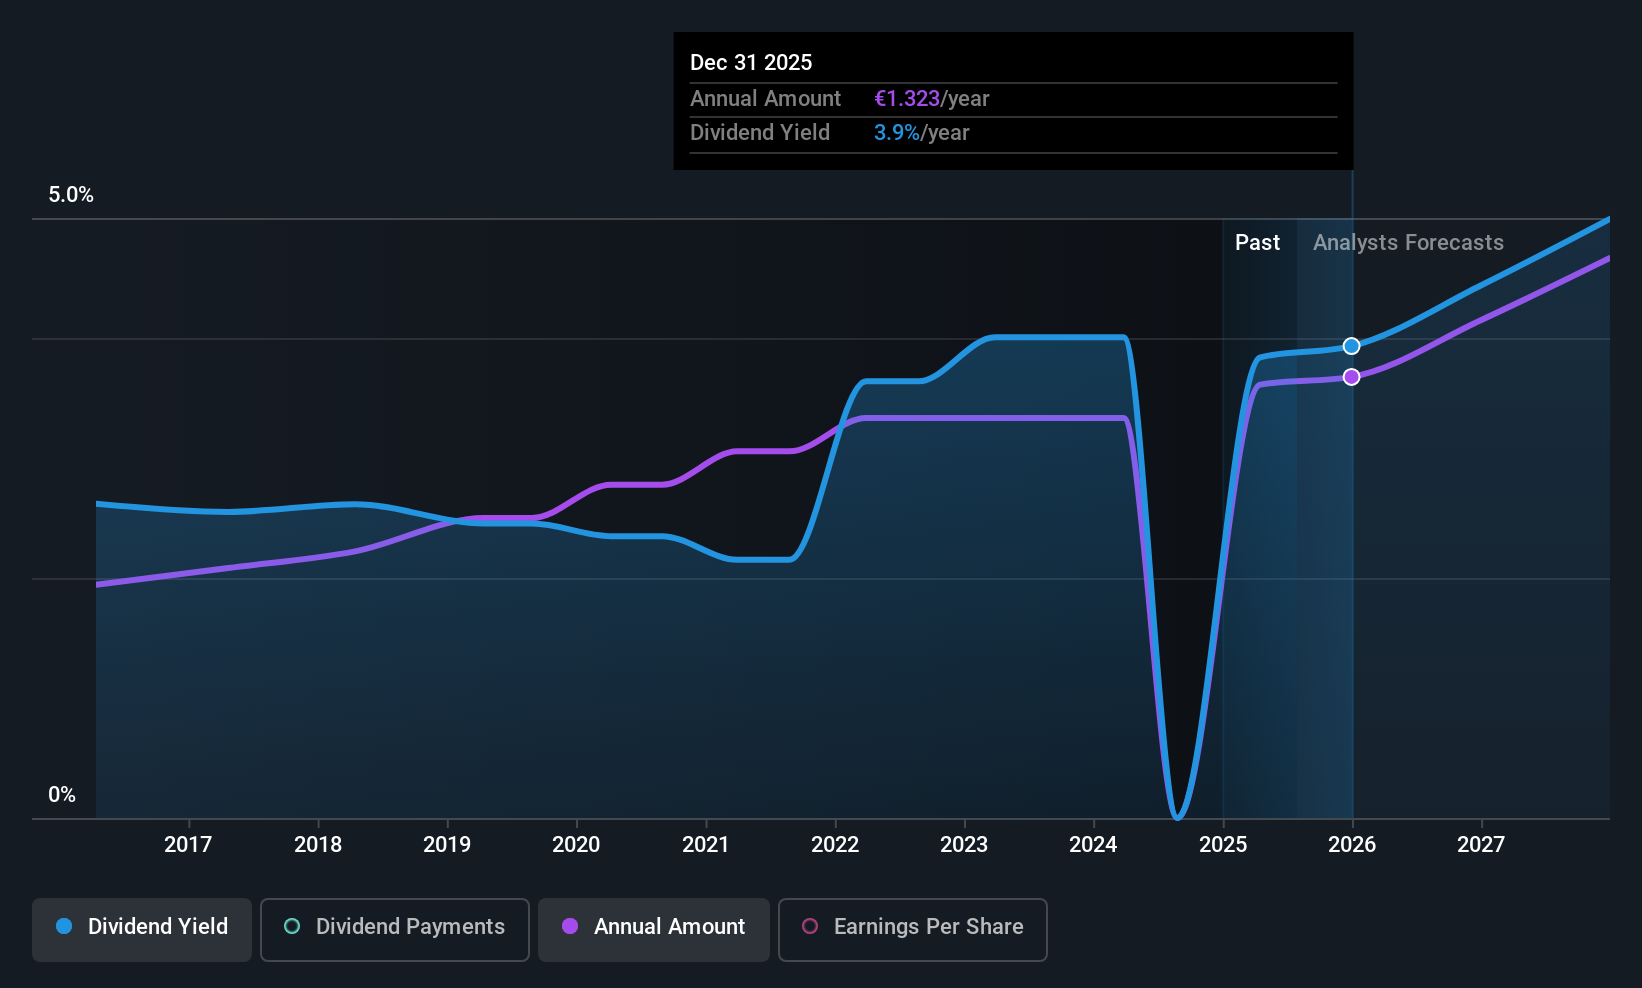
Task: Click the 2024 x-axis label
Action: (x=1093, y=844)
